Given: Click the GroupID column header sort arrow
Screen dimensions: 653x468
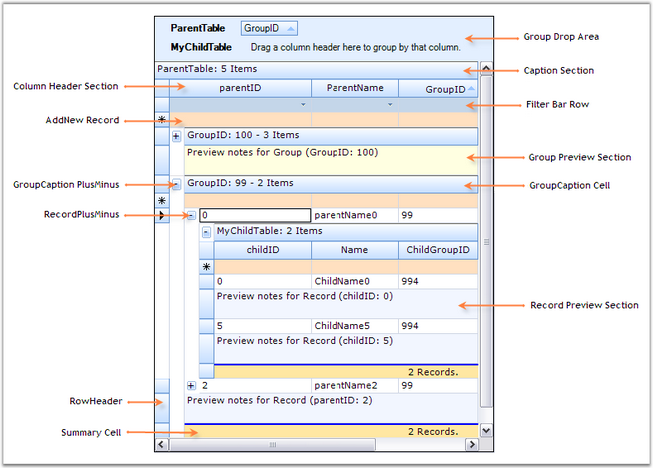Looking at the screenshot, I should point(471,88).
